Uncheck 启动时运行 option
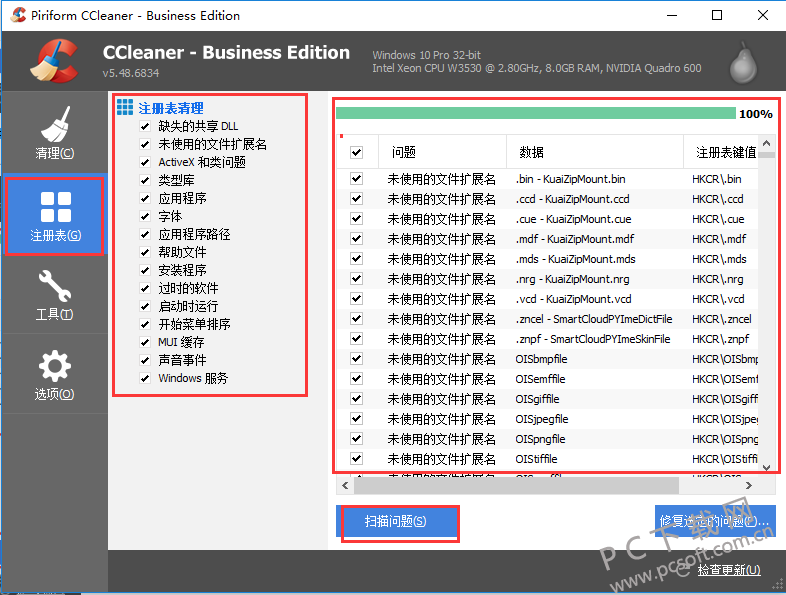Viewport: 786px width, 595px height. [x=145, y=306]
